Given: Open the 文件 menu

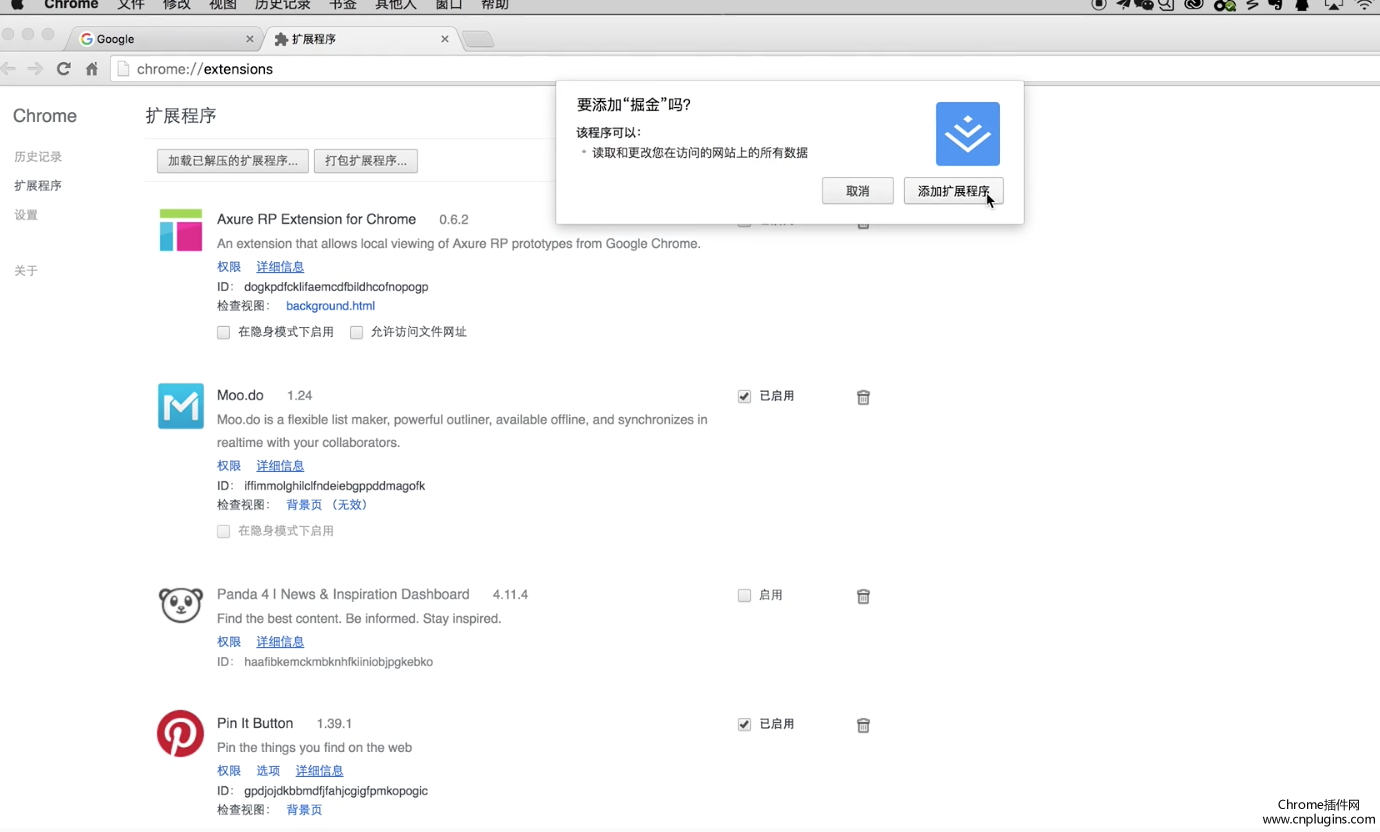Looking at the screenshot, I should pyautogui.click(x=131, y=5).
